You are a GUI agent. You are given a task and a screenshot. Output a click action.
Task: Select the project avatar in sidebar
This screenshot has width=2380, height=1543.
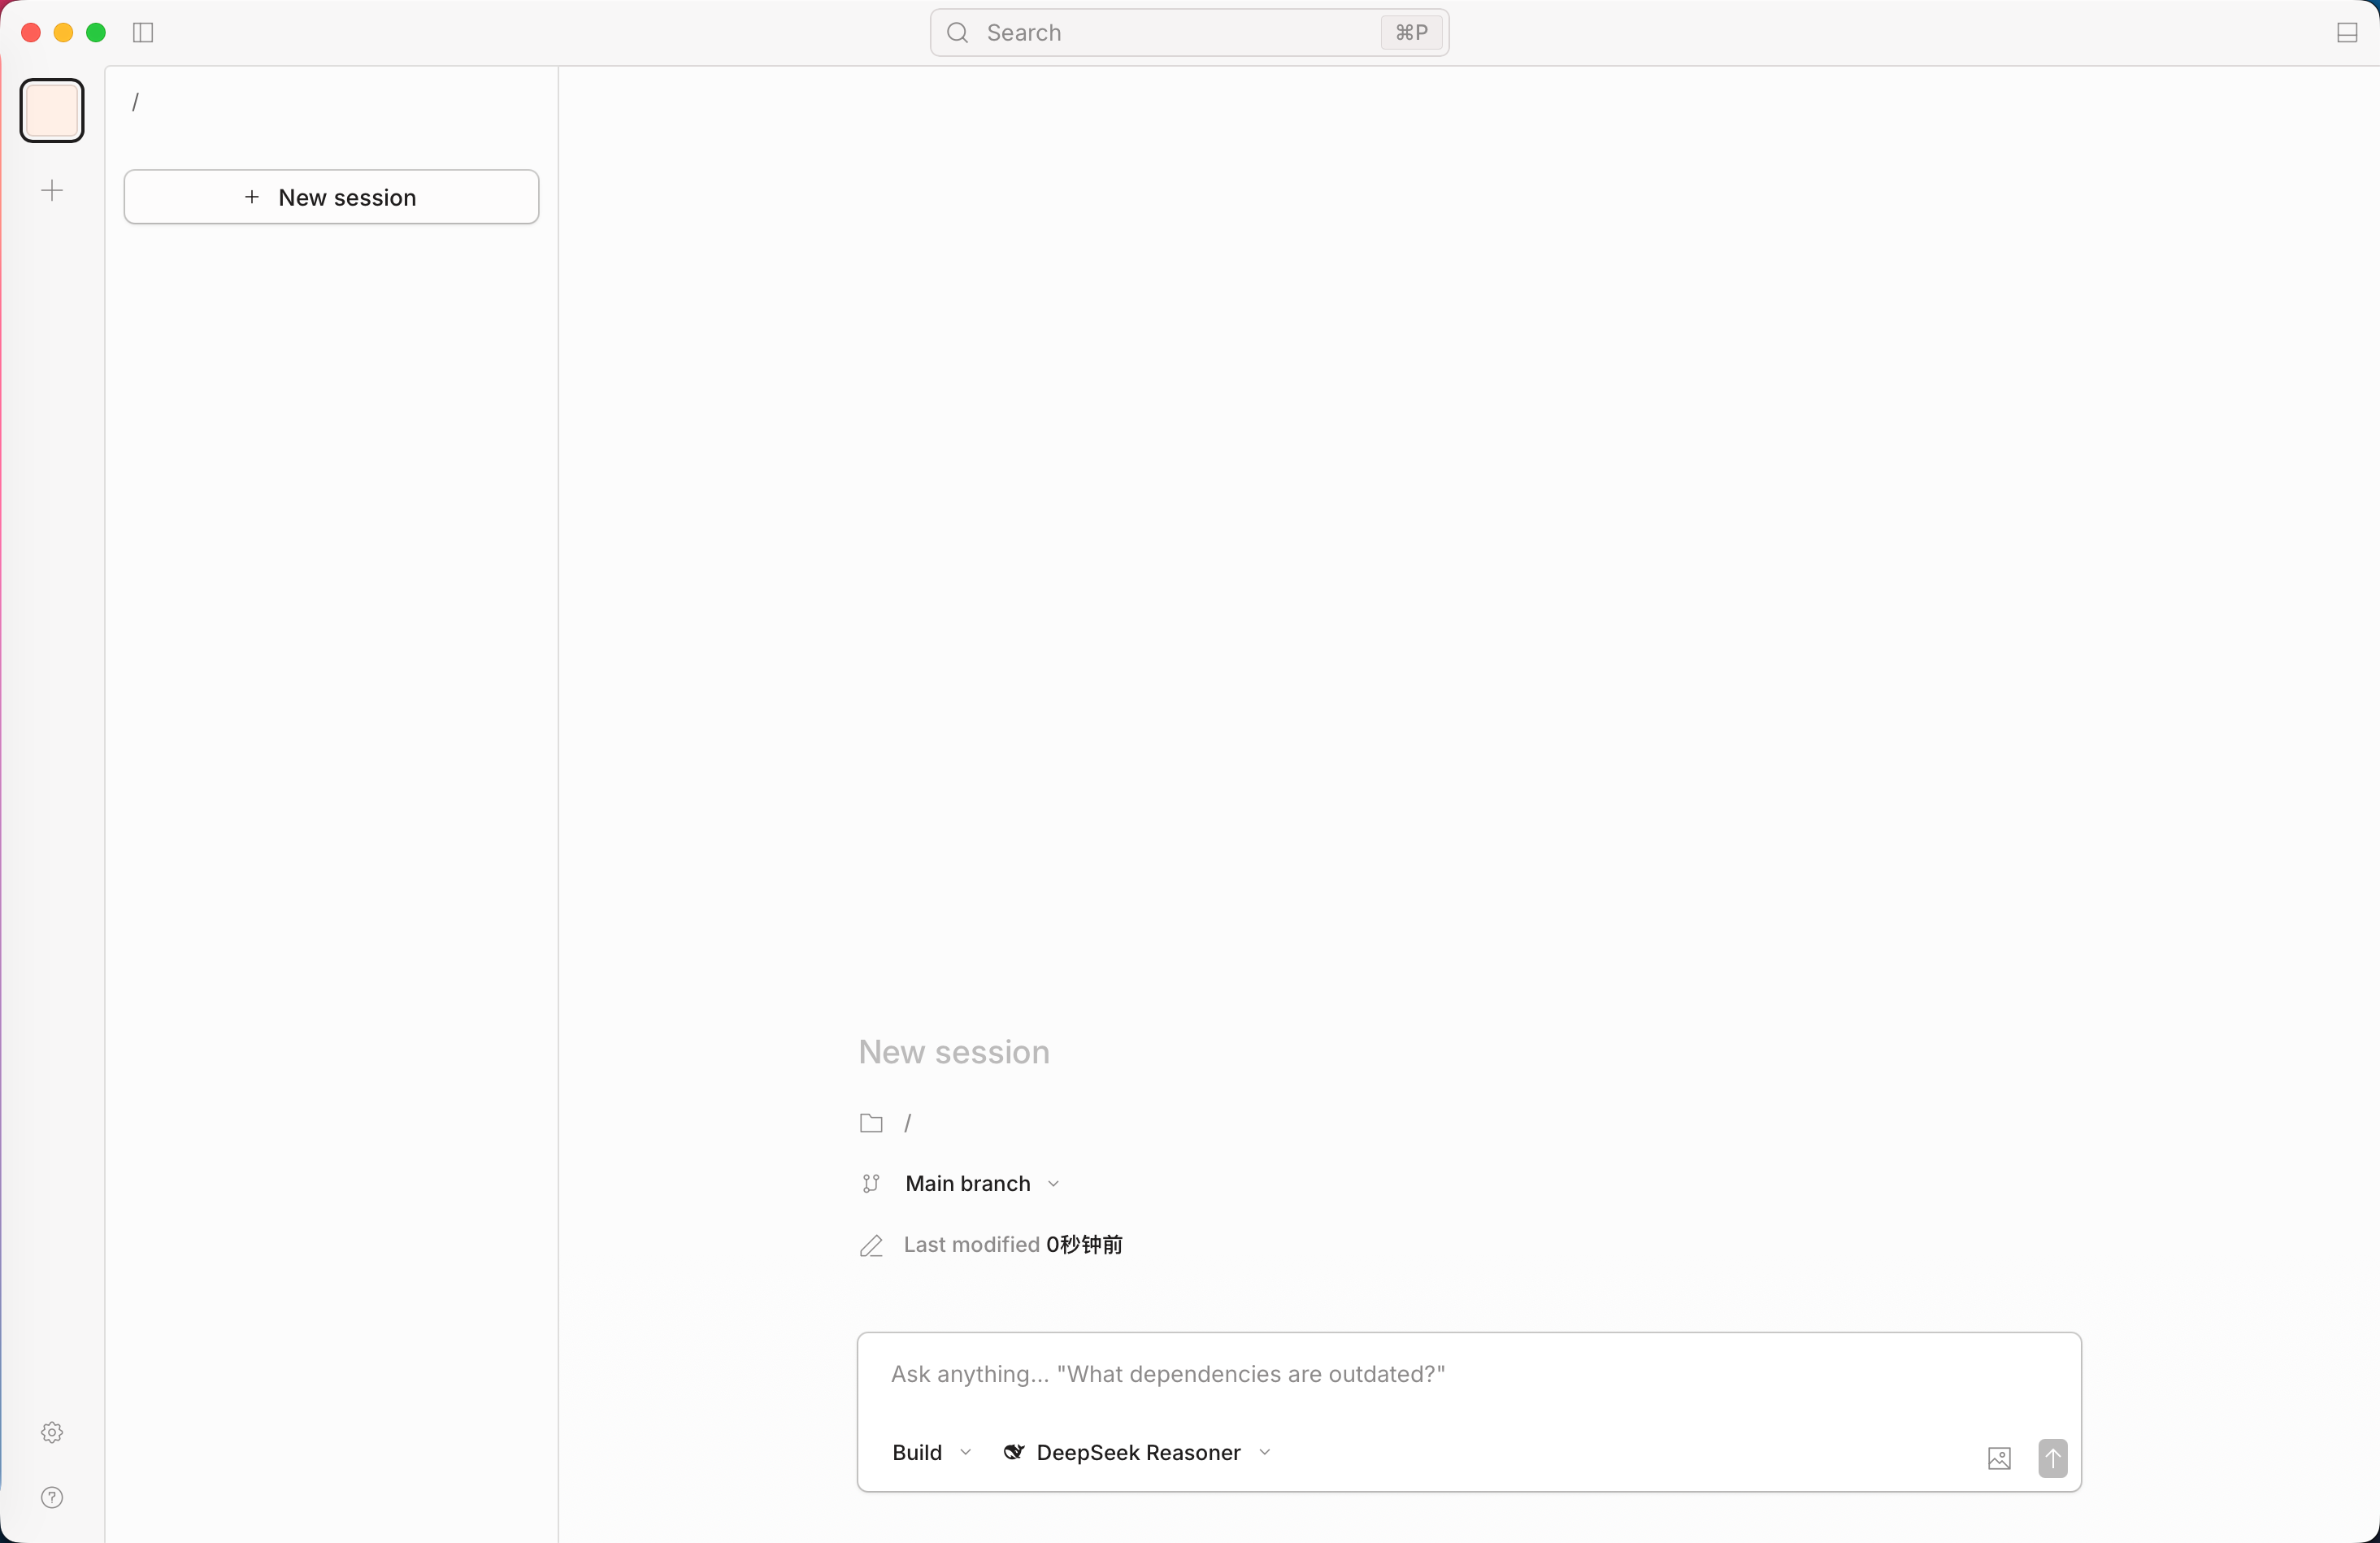[52, 110]
